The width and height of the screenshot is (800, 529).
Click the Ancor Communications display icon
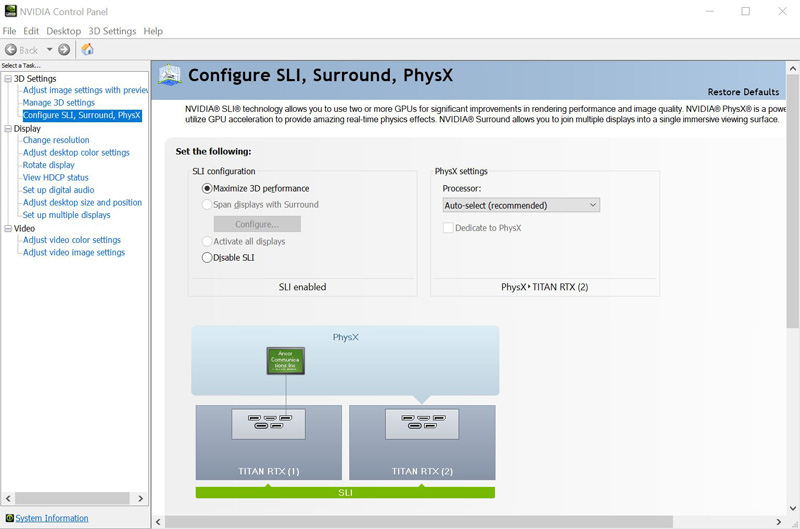tap(286, 361)
